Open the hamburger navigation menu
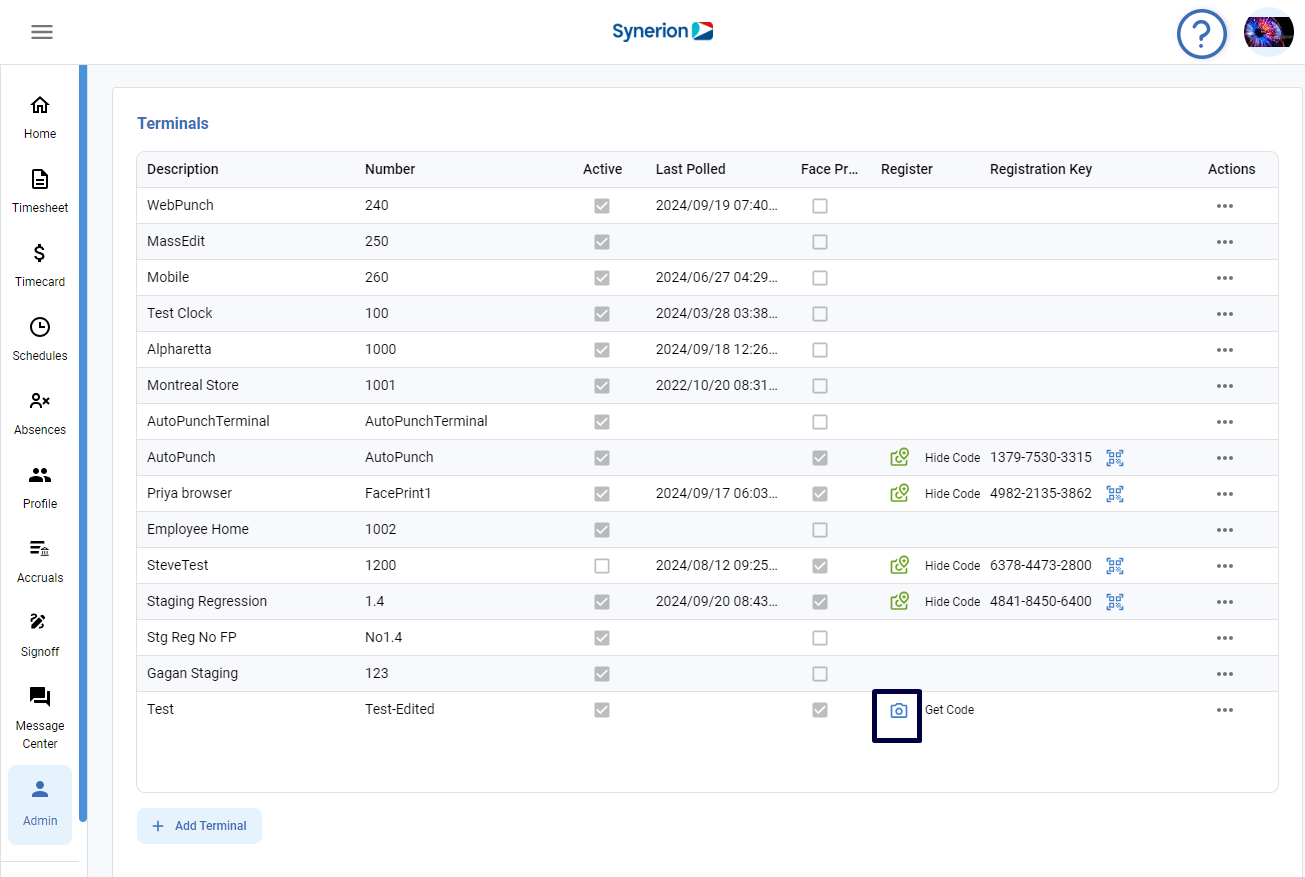The height and width of the screenshot is (877, 1305). point(41,32)
